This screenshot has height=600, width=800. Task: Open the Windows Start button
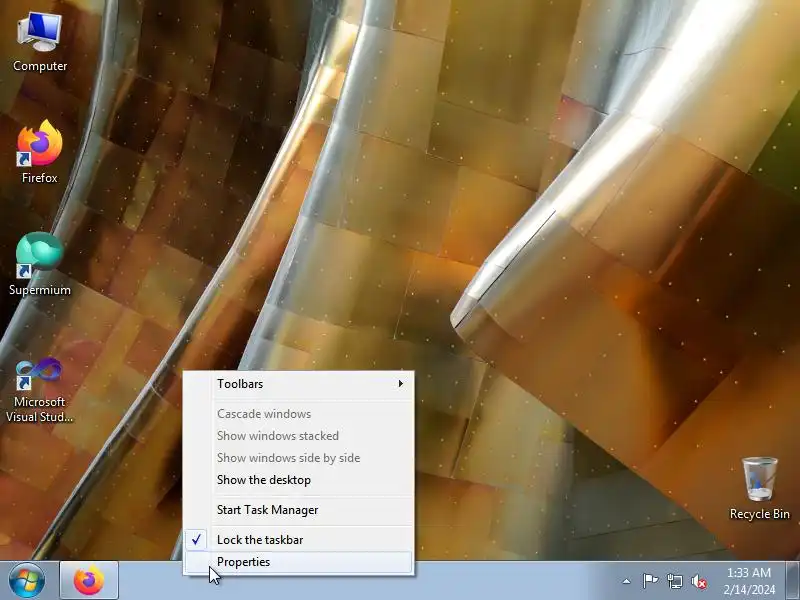pyautogui.click(x=27, y=580)
